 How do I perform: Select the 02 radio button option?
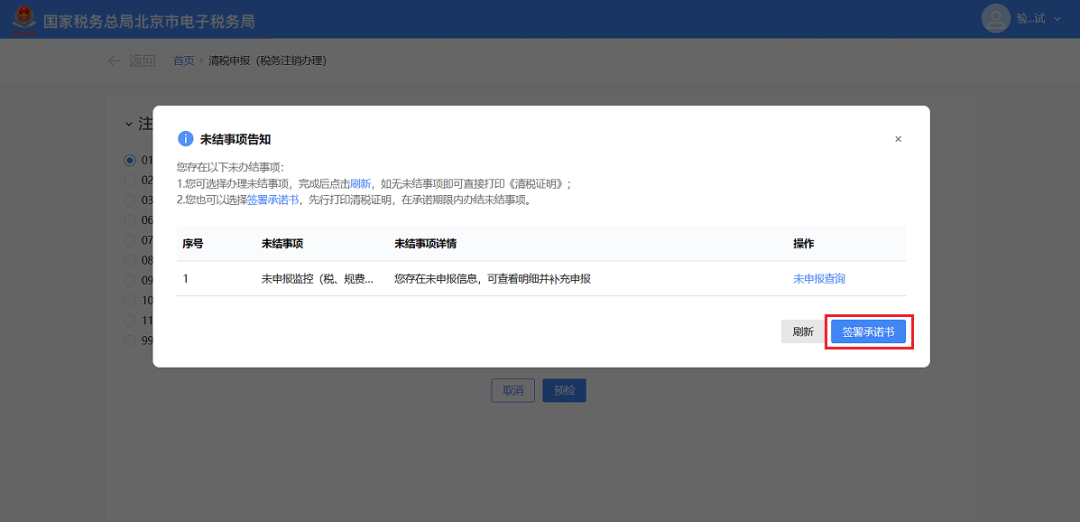click(x=130, y=180)
